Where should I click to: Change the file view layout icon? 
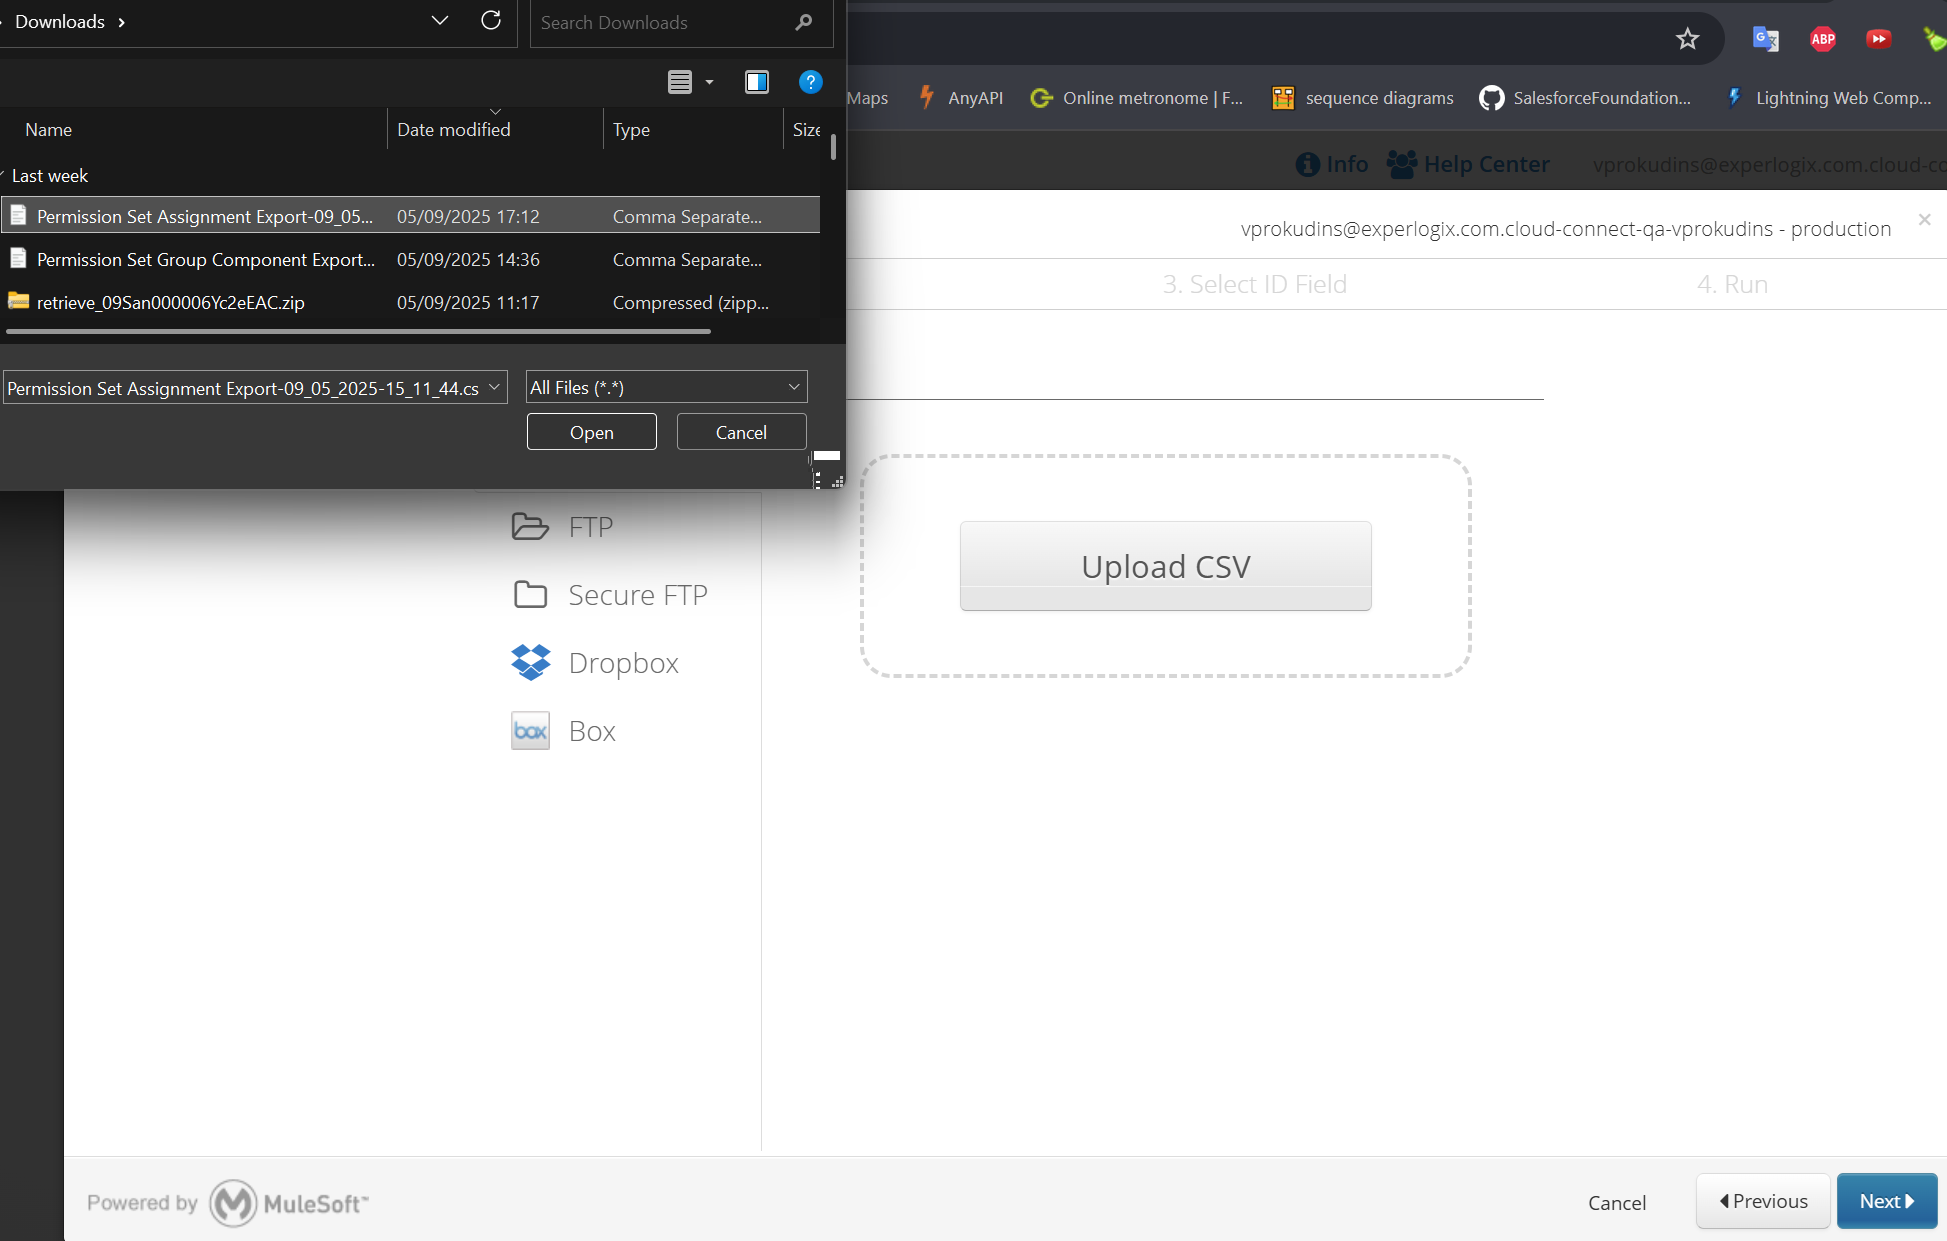tap(680, 82)
